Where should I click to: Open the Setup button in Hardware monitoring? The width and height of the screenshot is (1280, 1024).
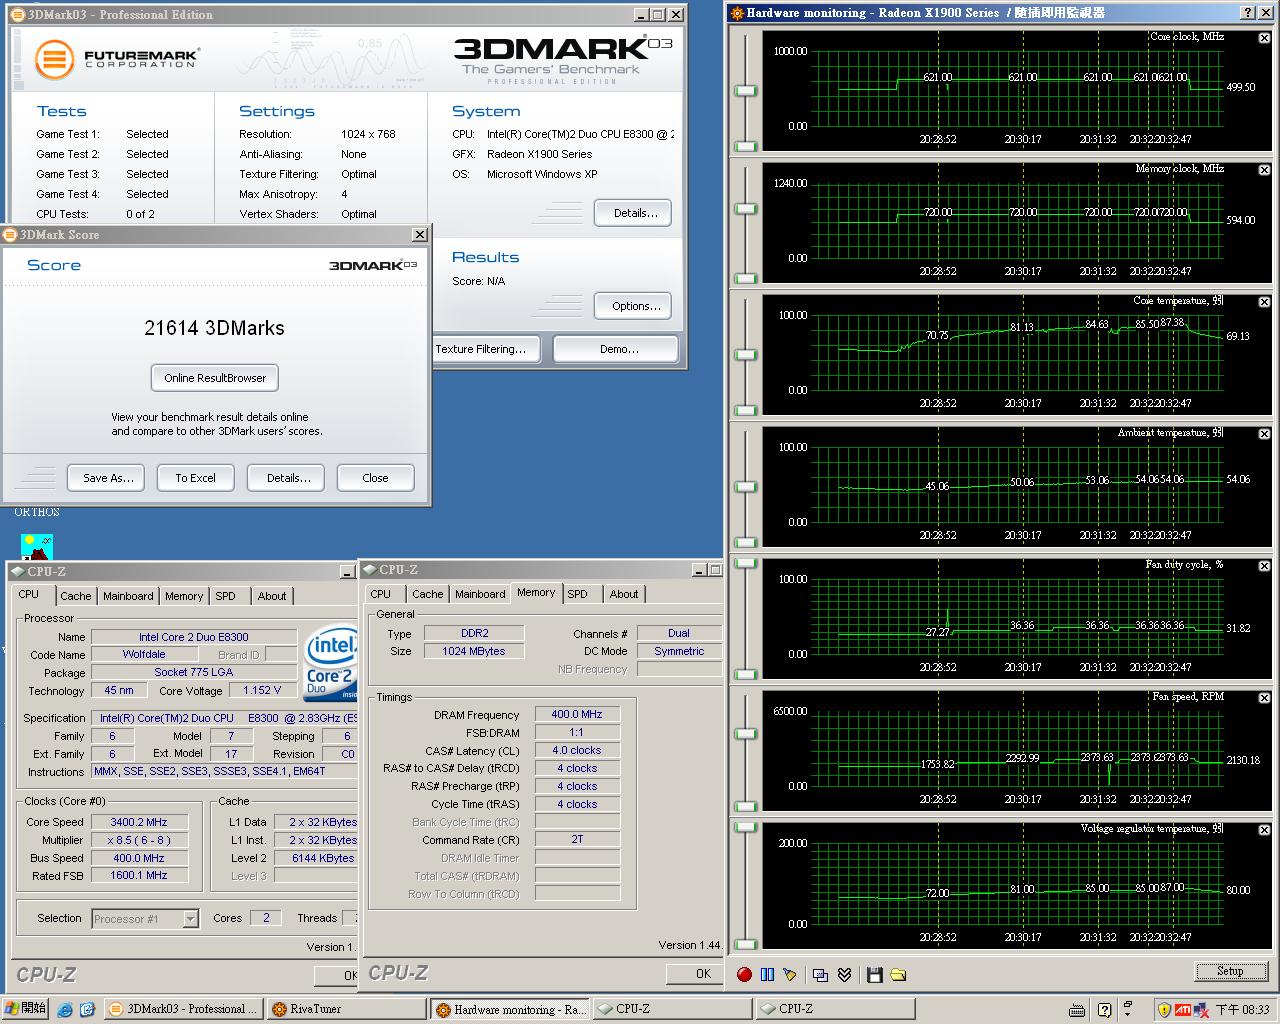click(1230, 971)
